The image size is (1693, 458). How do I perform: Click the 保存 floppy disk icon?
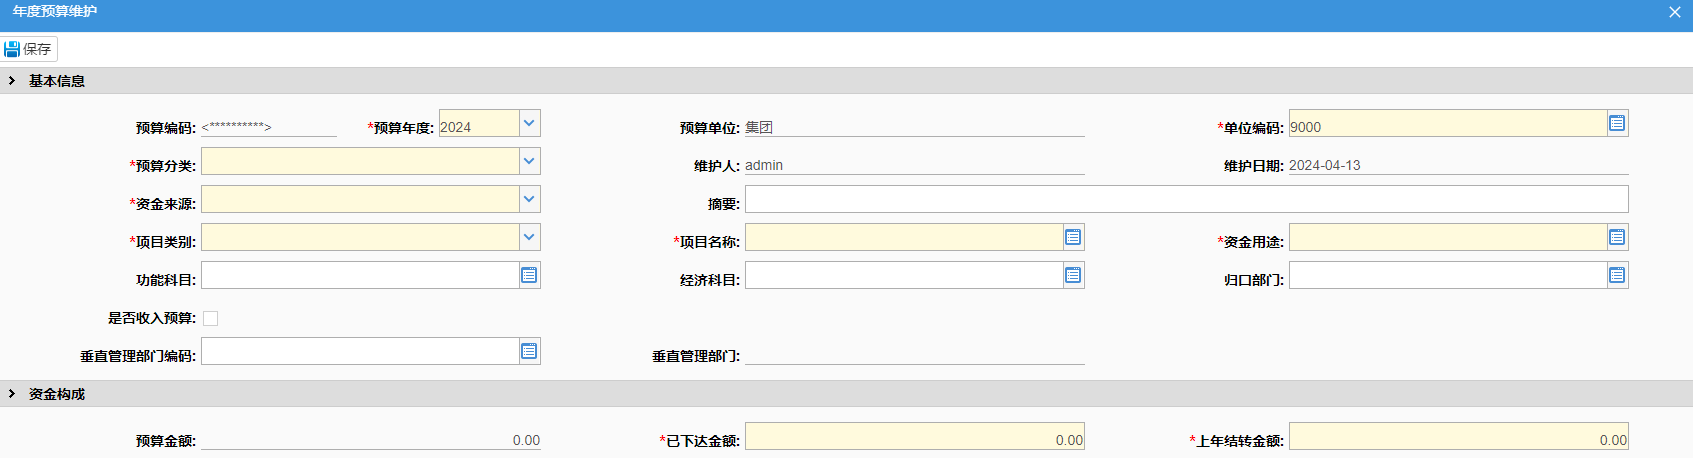(12, 49)
